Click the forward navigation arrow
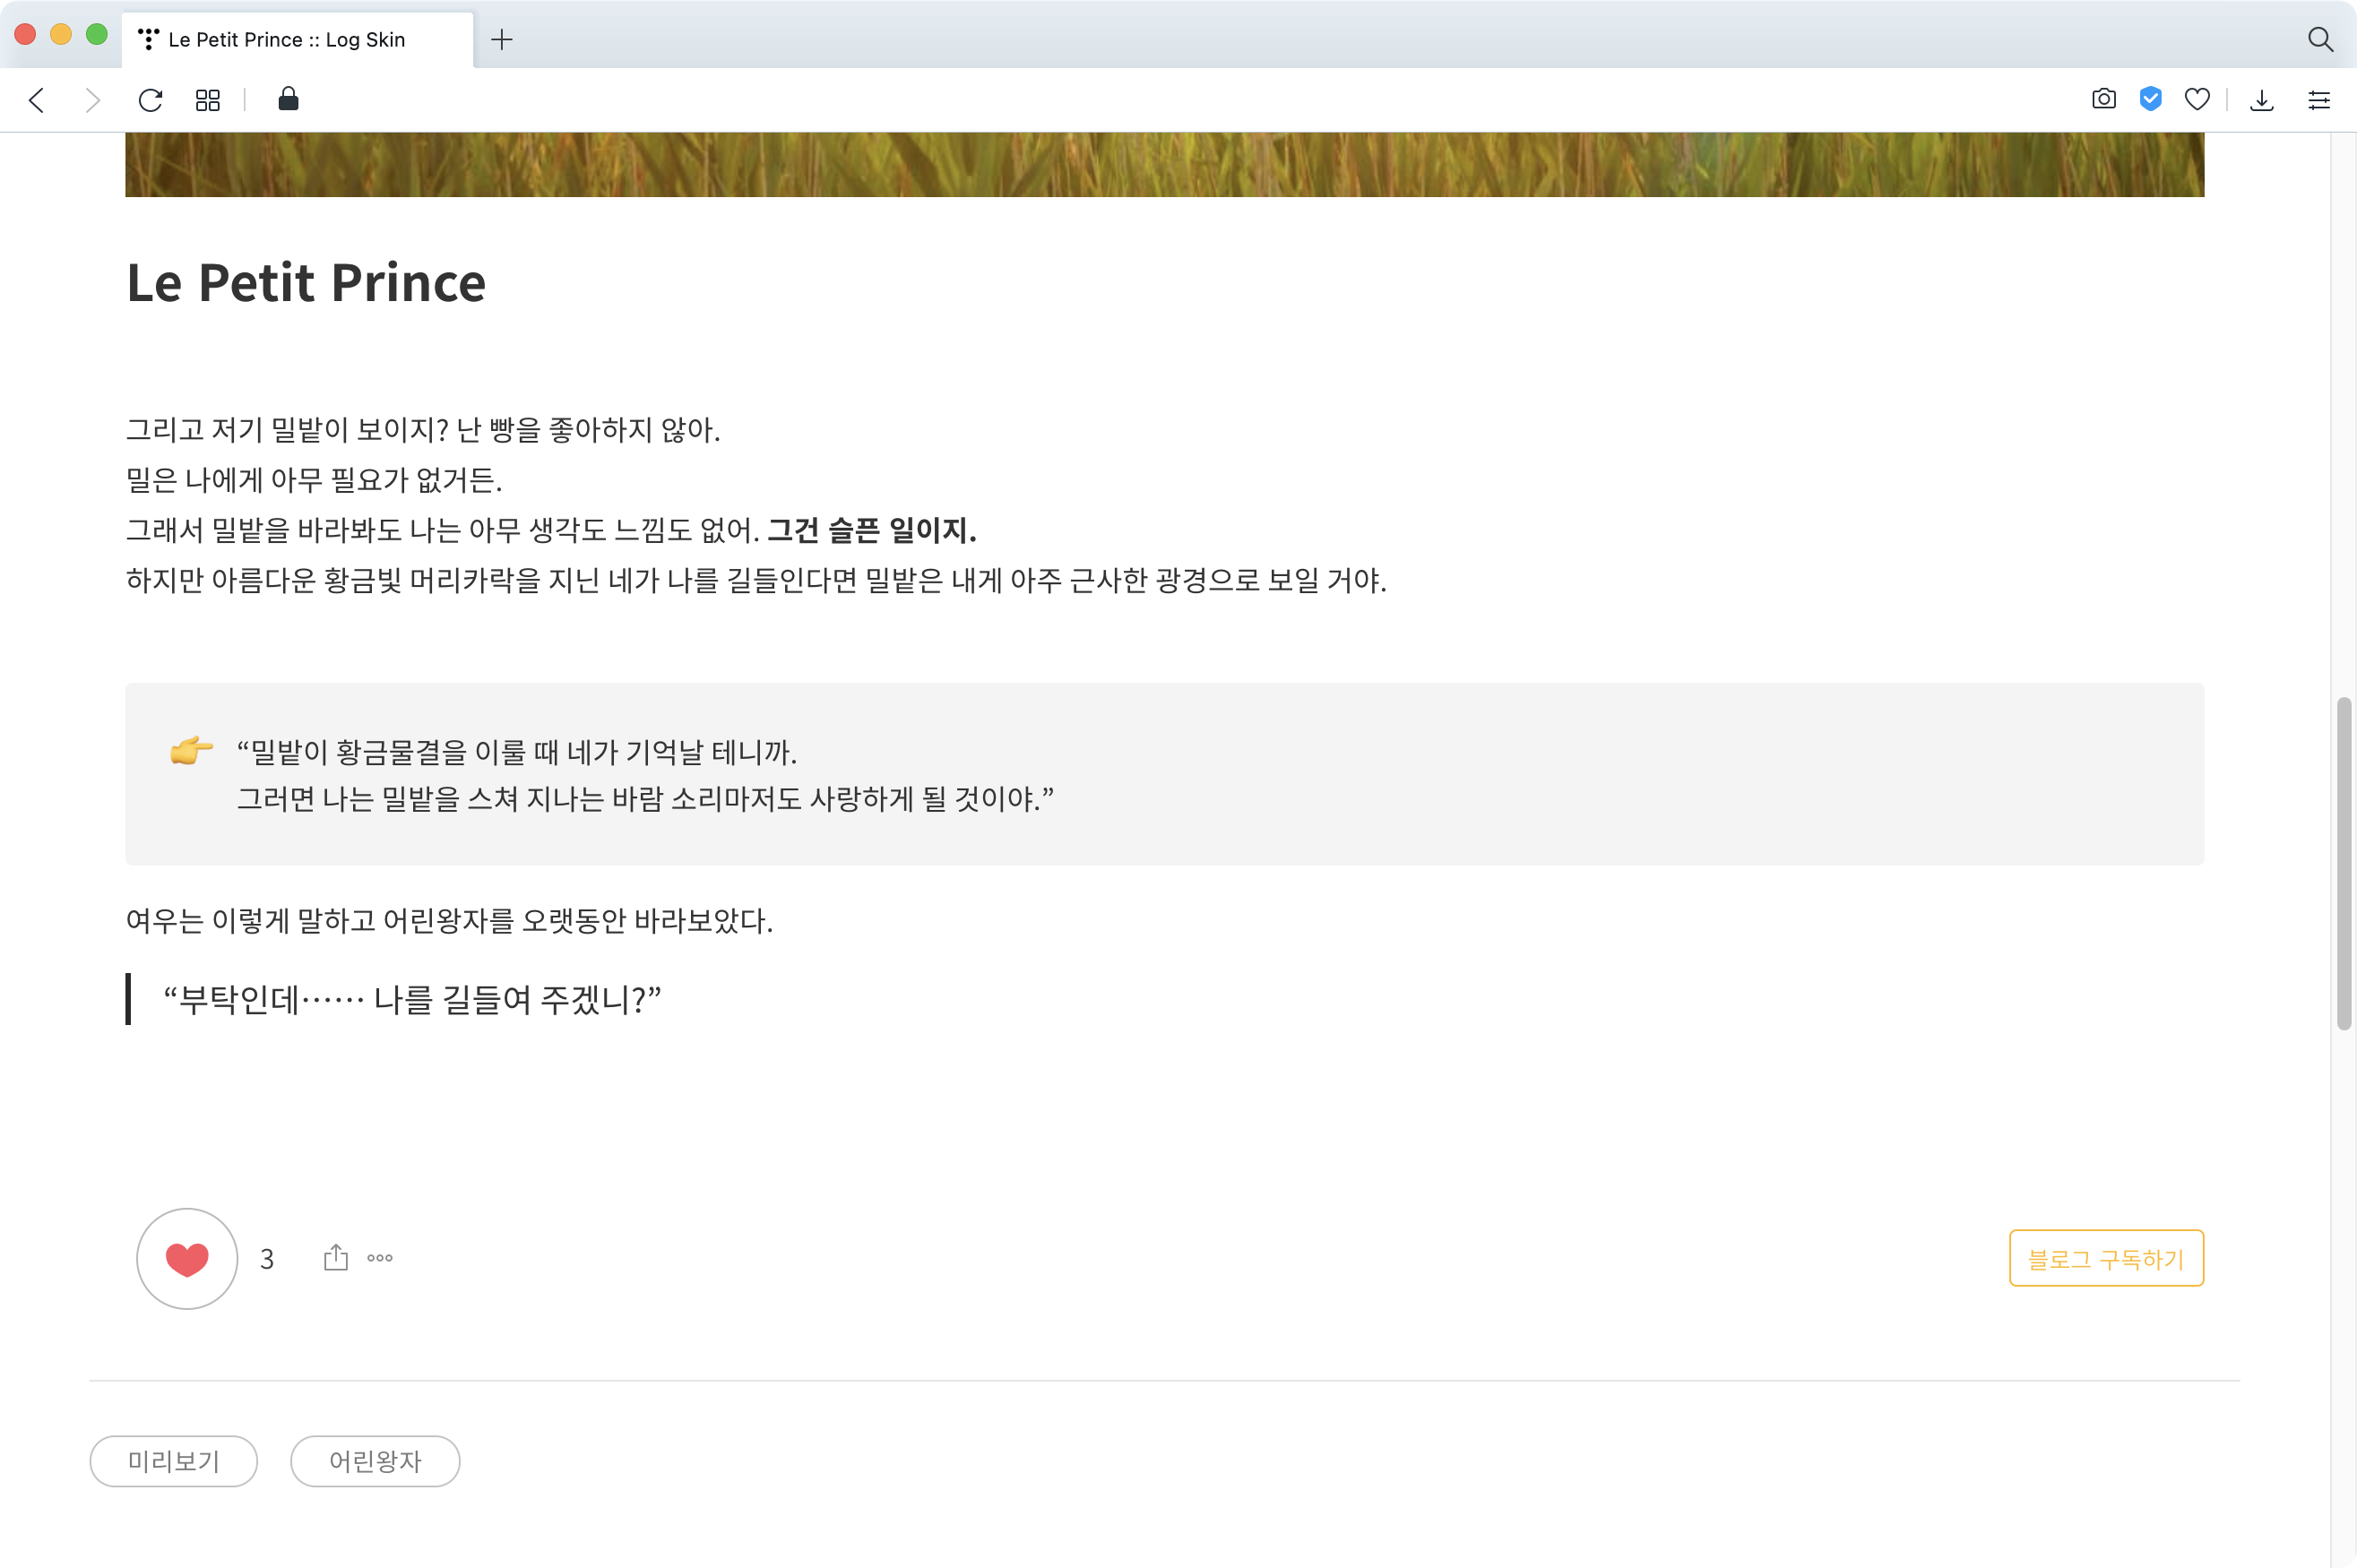 93,100
